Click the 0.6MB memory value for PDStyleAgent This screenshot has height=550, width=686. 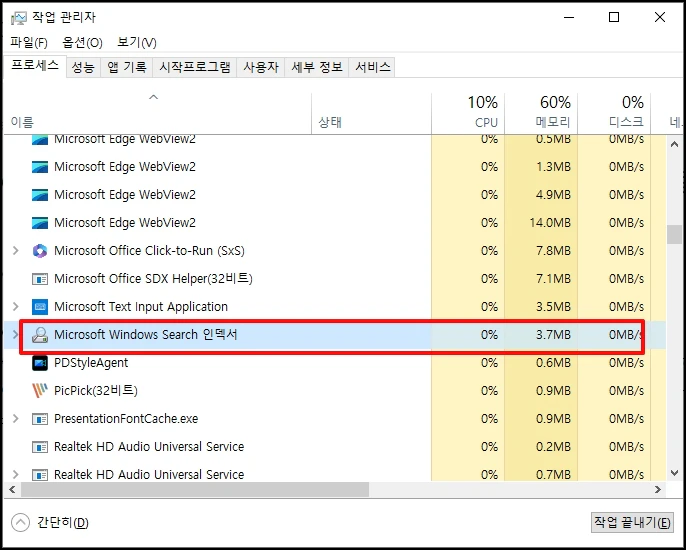click(x=553, y=363)
